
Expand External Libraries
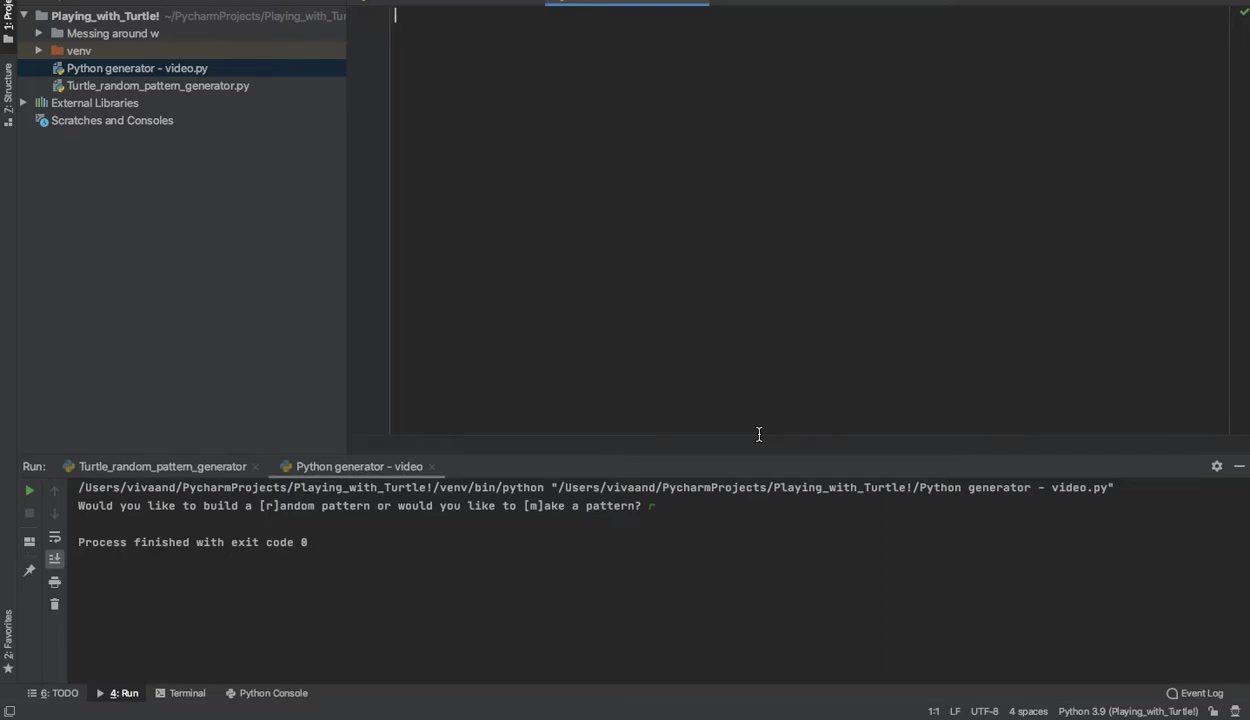[x=22, y=103]
